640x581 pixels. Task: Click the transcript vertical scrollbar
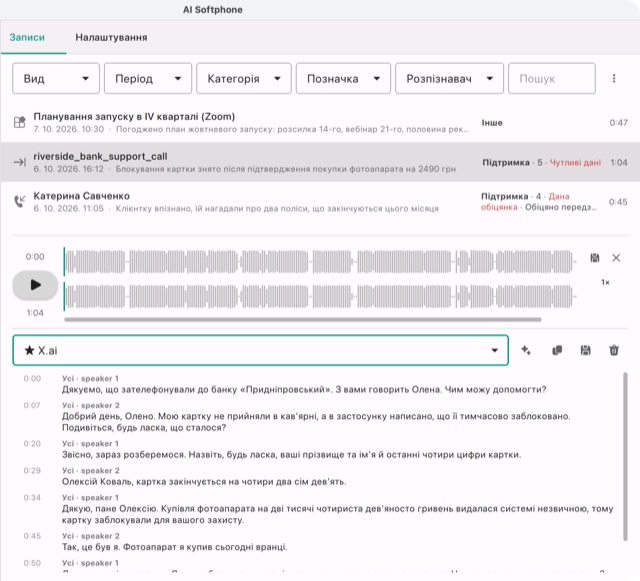pyautogui.click(x=625, y=456)
